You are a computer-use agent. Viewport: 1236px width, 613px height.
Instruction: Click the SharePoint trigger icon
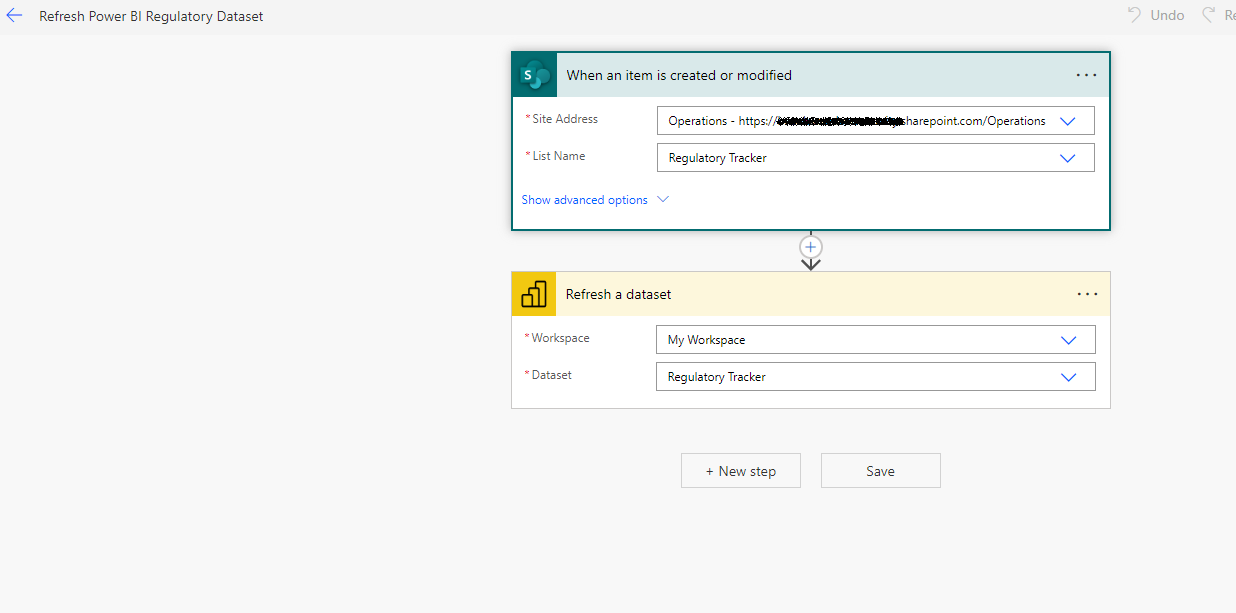[x=535, y=75]
